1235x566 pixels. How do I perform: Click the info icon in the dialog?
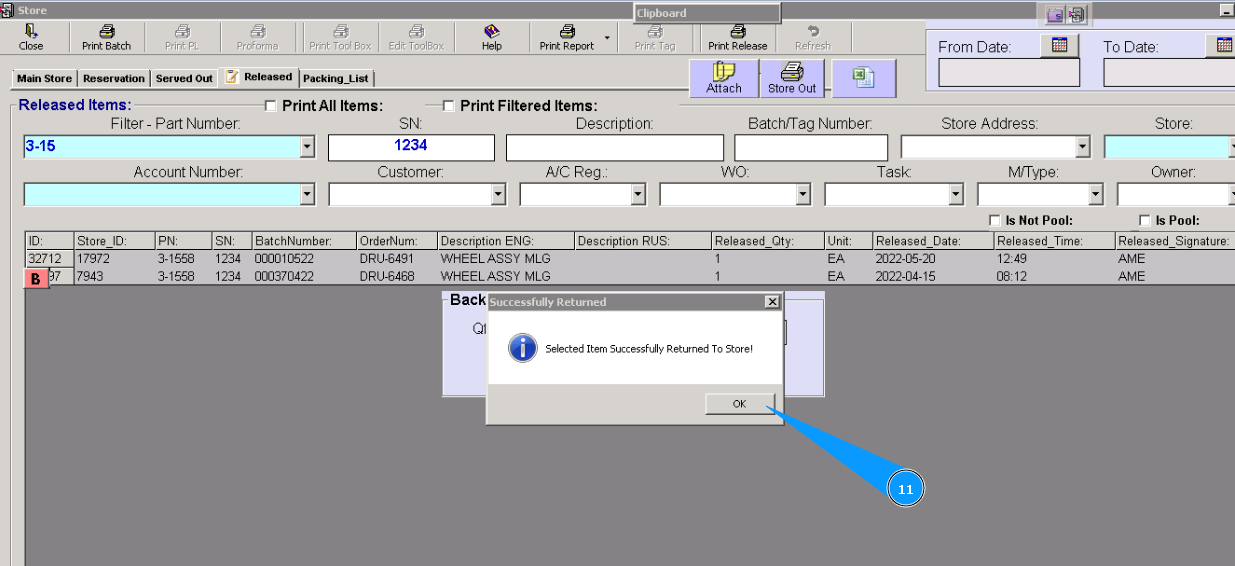coord(523,348)
